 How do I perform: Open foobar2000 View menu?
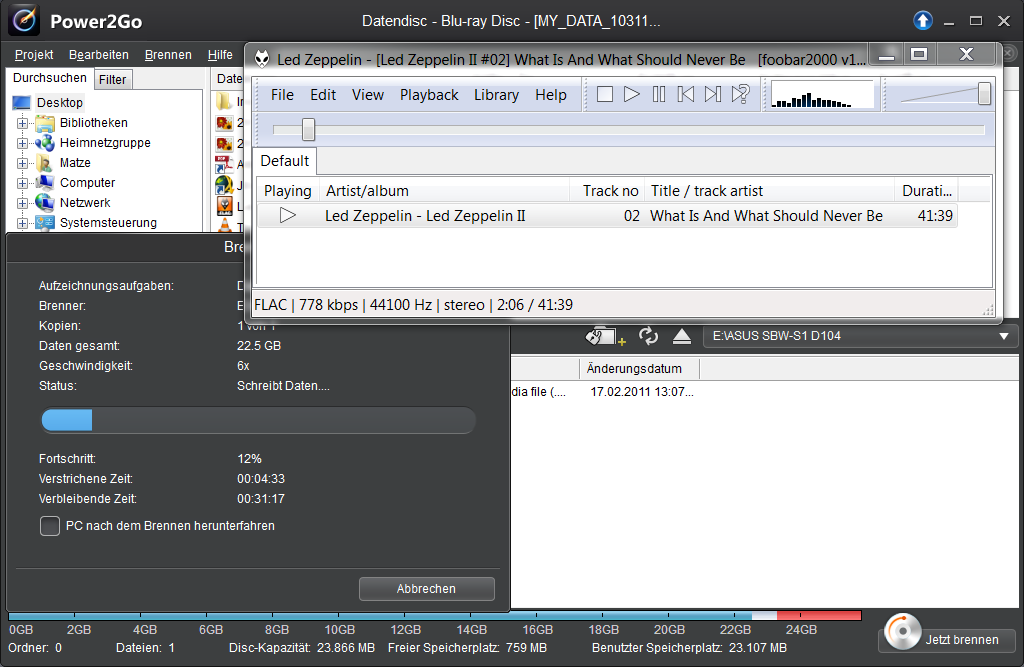(368, 95)
